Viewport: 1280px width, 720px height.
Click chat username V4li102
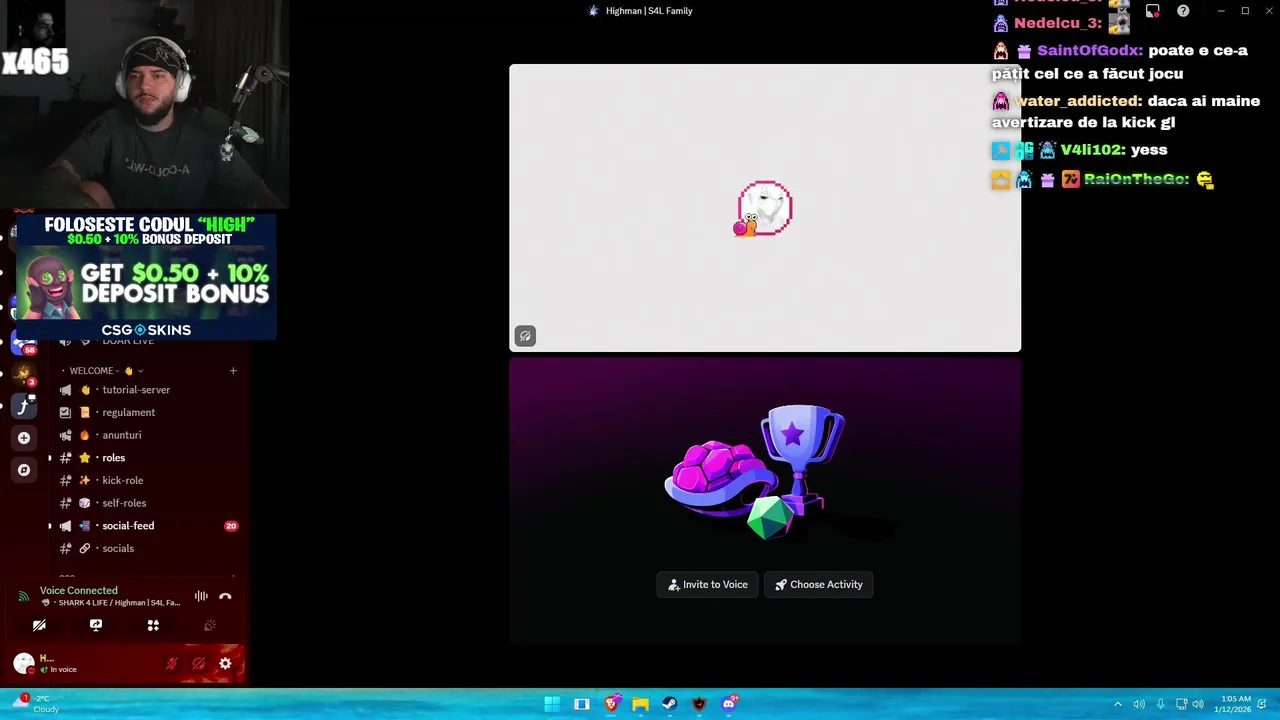coord(1092,150)
